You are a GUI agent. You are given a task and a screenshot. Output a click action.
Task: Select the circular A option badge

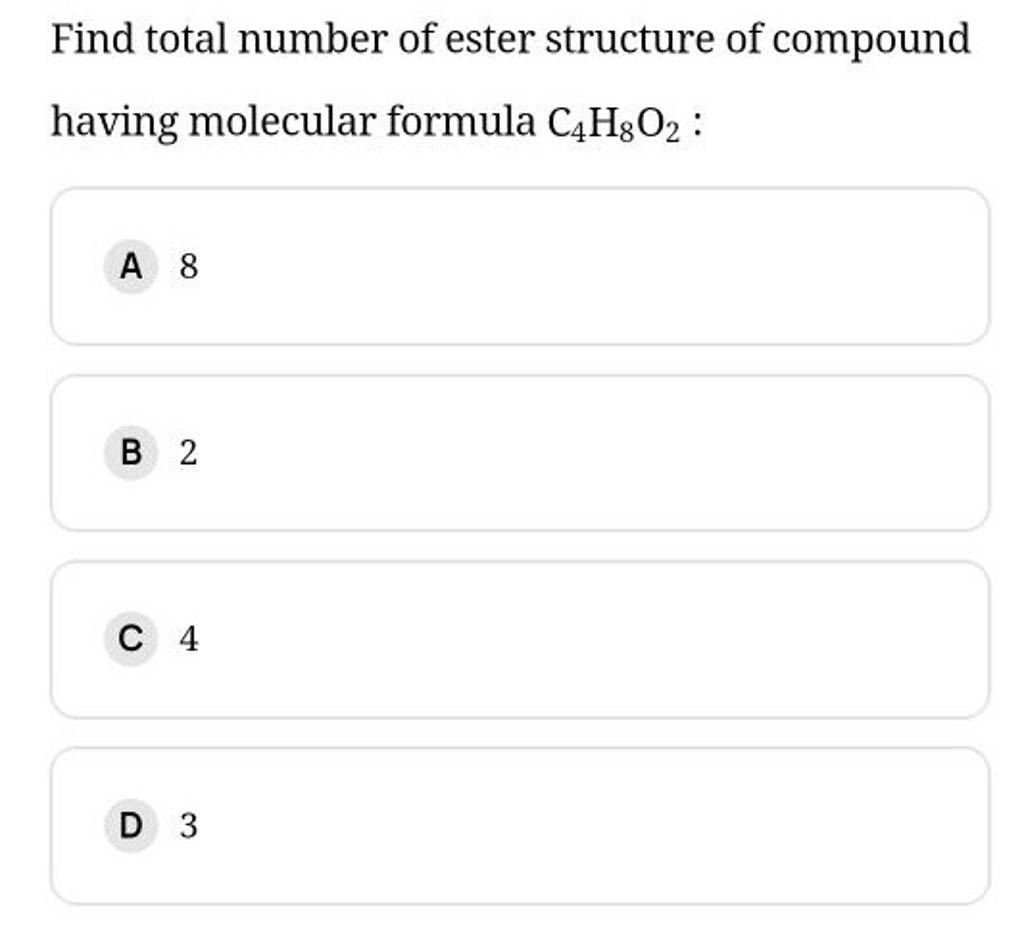131,266
